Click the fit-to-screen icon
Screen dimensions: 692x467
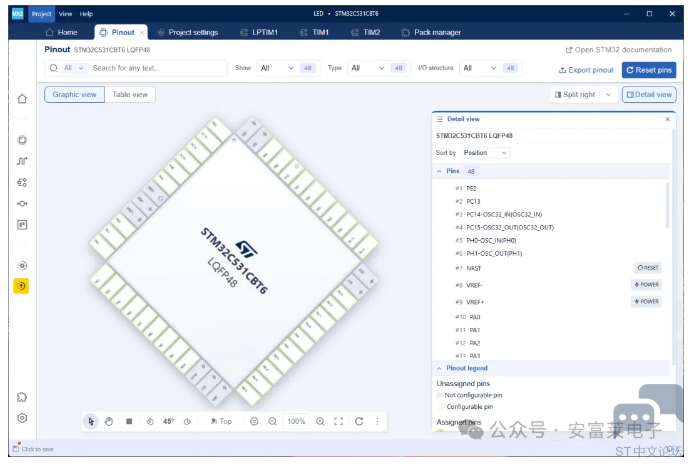pyautogui.click(x=338, y=421)
